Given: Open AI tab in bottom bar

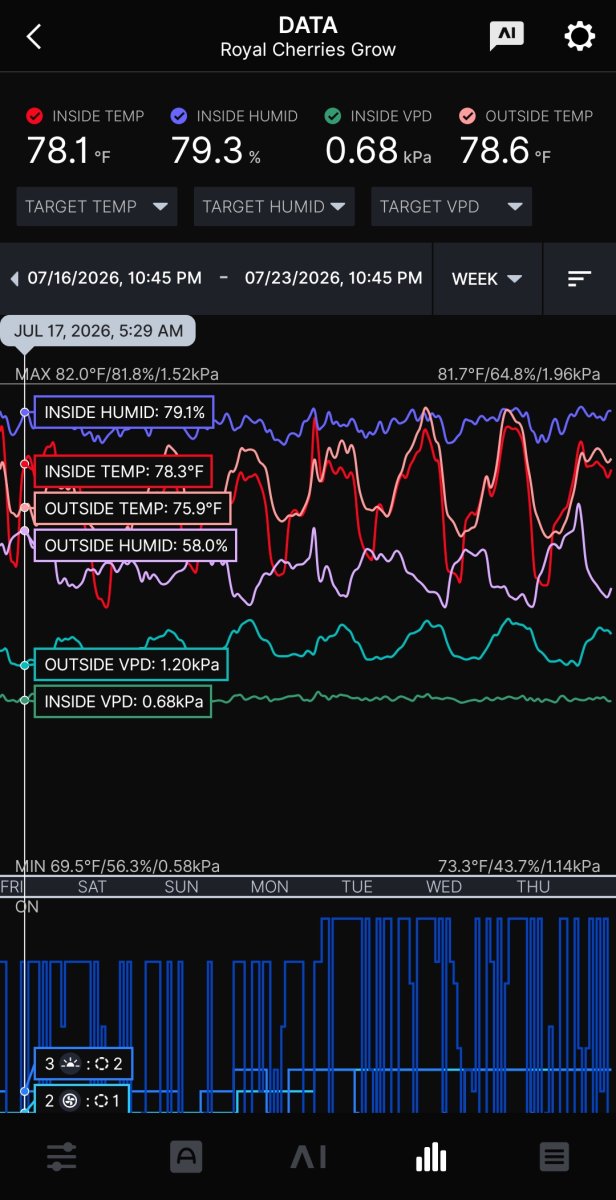Looking at the screenshot, I should (x=308, y=1157).
